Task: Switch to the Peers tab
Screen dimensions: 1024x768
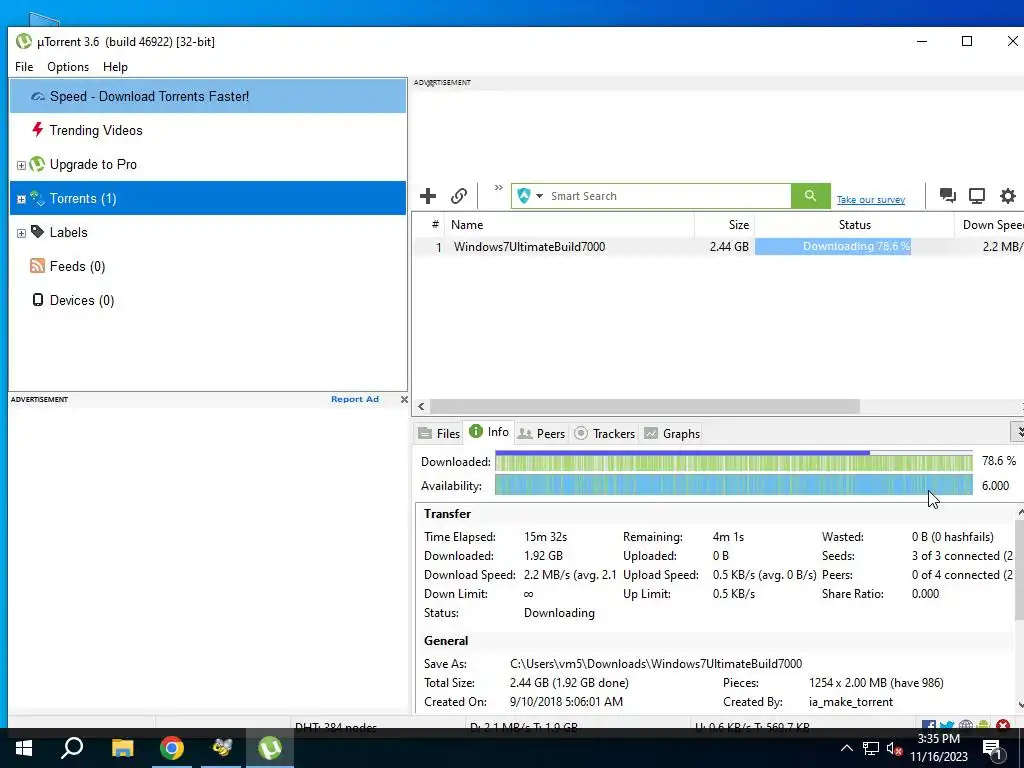Action: tap(541, 434)
